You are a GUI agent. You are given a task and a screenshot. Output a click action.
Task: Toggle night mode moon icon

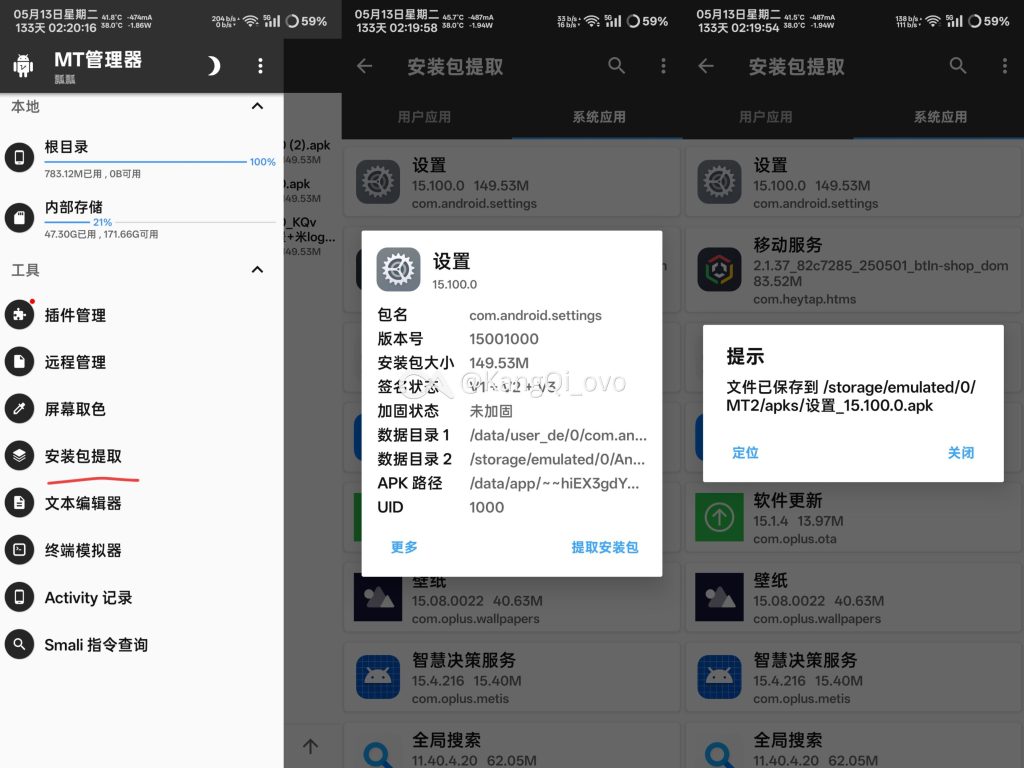point(213,66)
